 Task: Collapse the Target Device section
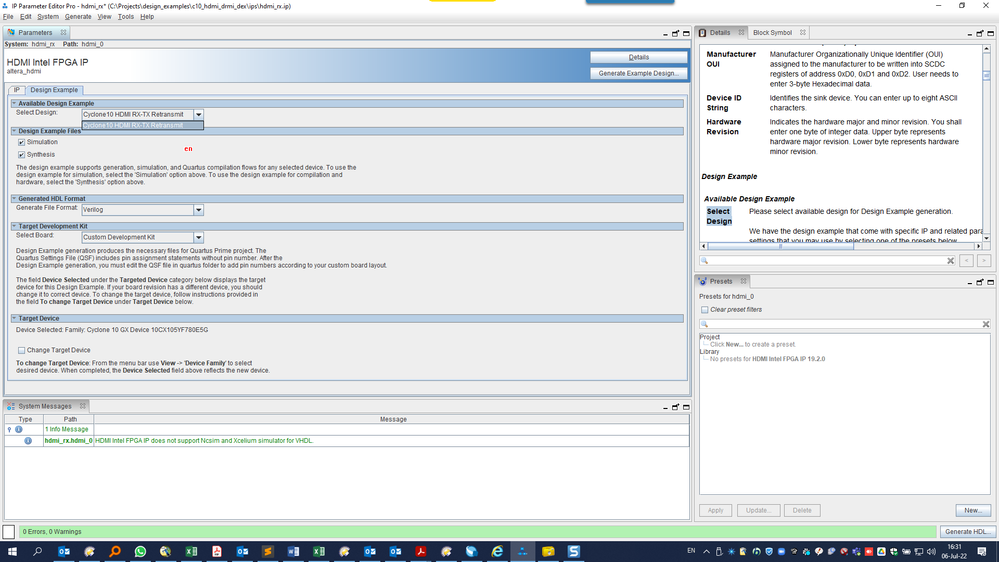(x=14, y=319)
